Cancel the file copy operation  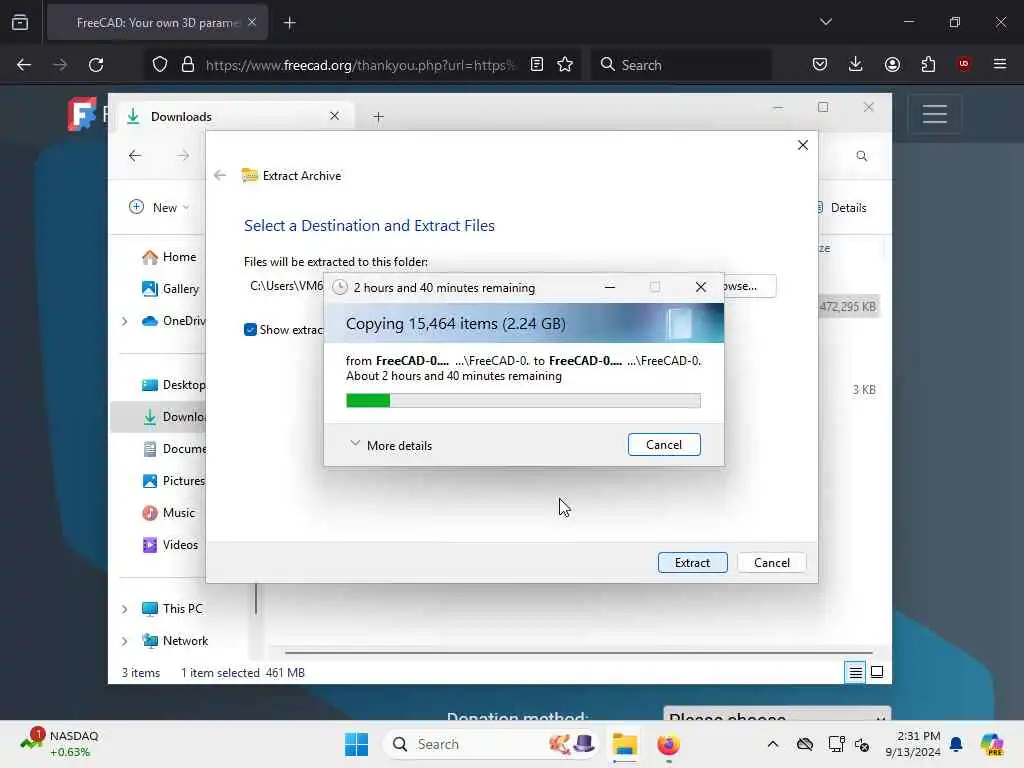tap(664, 445)
